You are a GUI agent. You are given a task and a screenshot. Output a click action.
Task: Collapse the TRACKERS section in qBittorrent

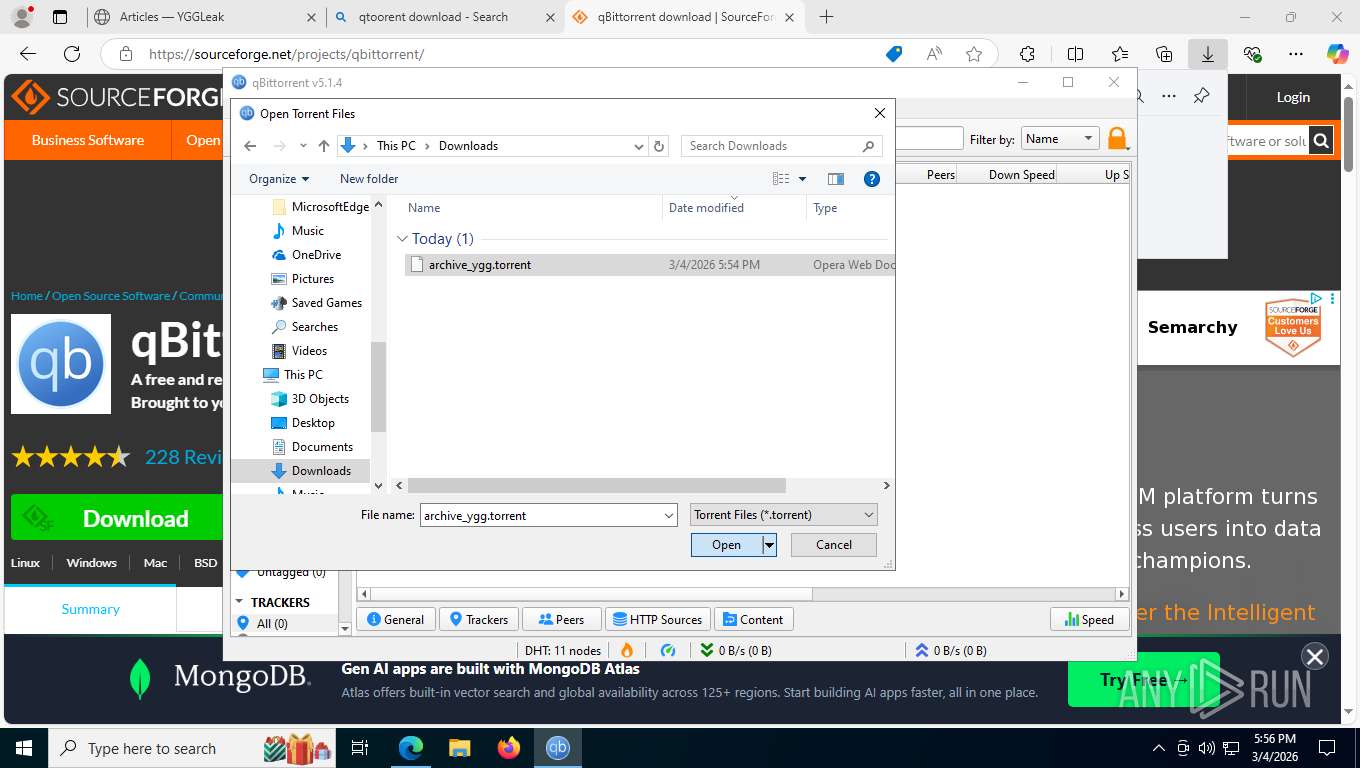tap(240, 603)
